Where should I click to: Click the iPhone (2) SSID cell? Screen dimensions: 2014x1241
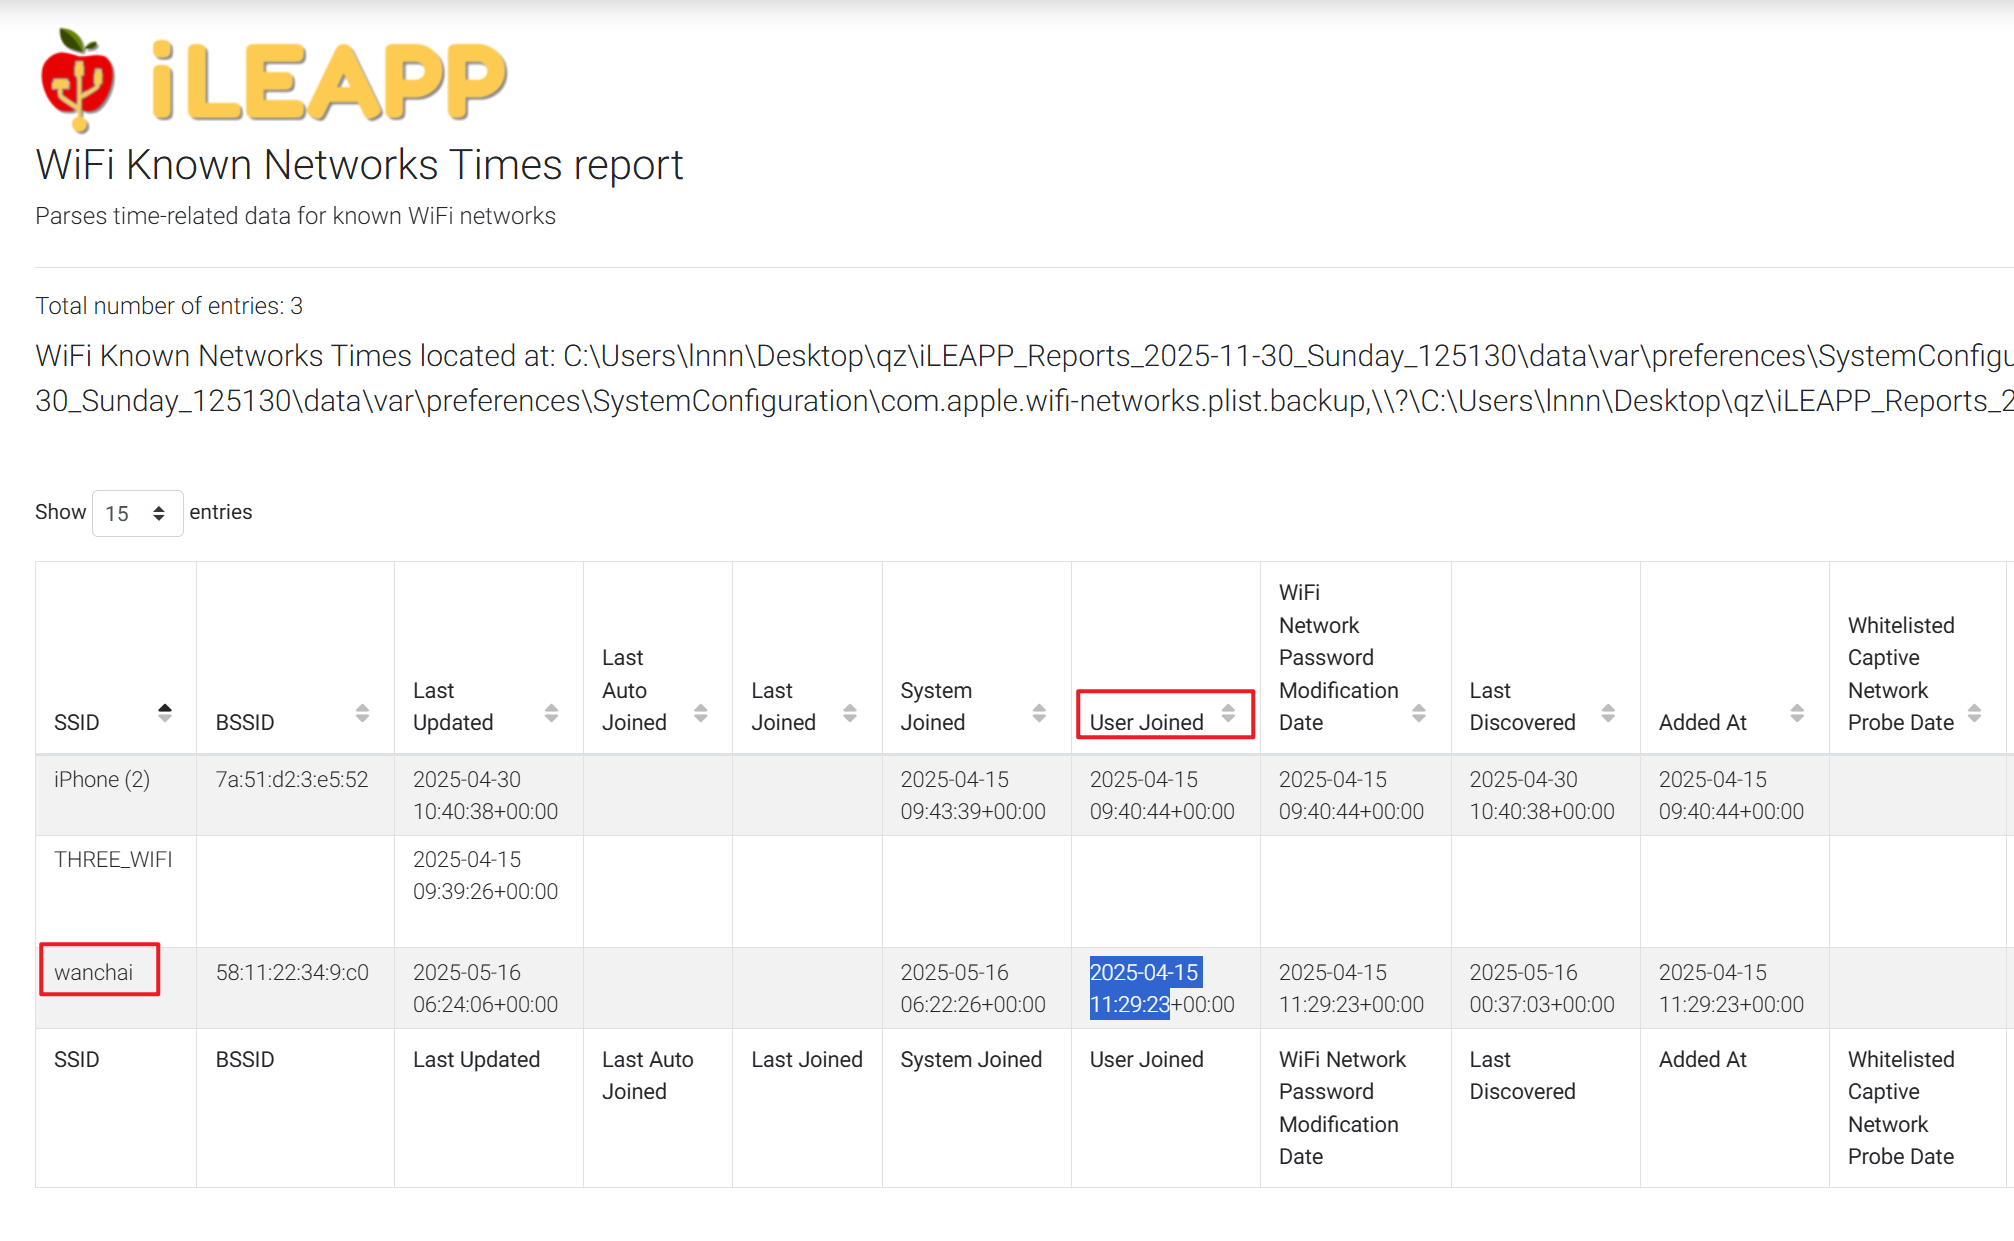(102, 779)
